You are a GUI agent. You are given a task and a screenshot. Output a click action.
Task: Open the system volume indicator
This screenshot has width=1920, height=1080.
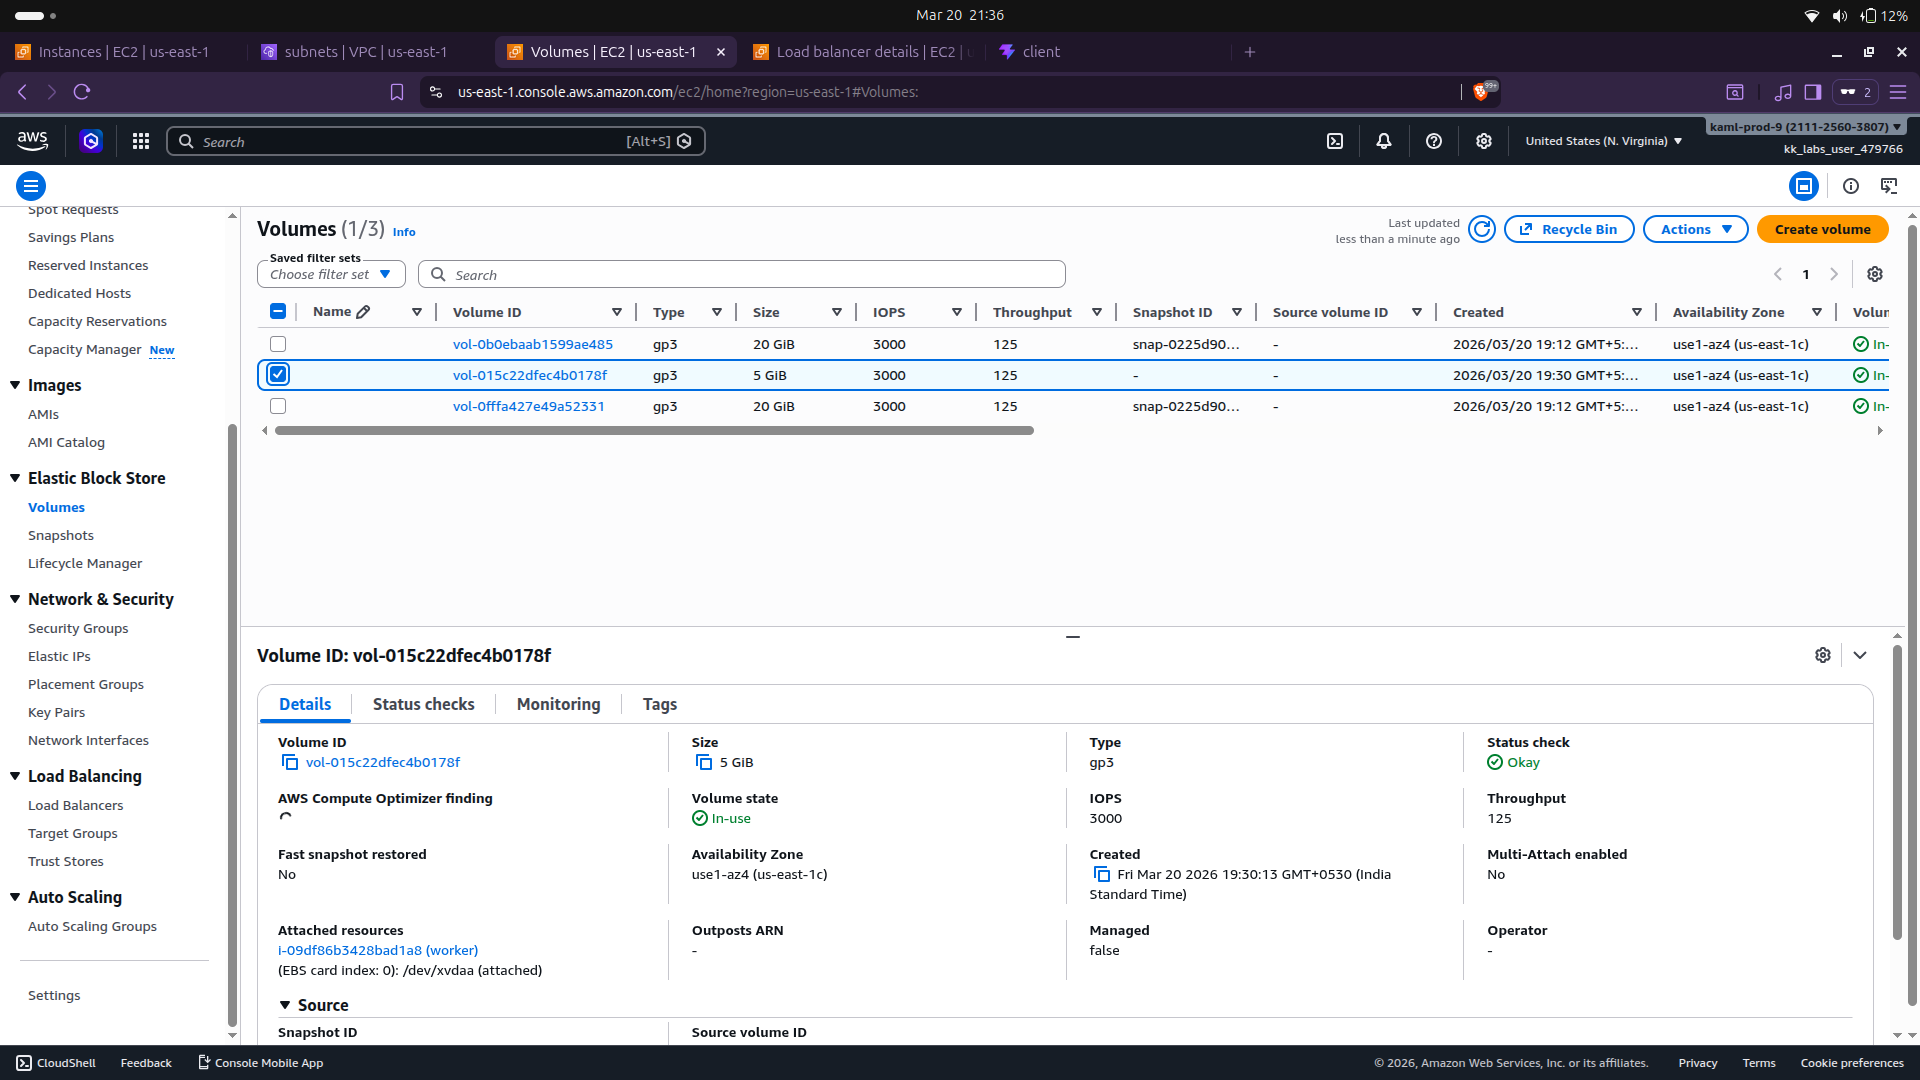point(1840,16)
